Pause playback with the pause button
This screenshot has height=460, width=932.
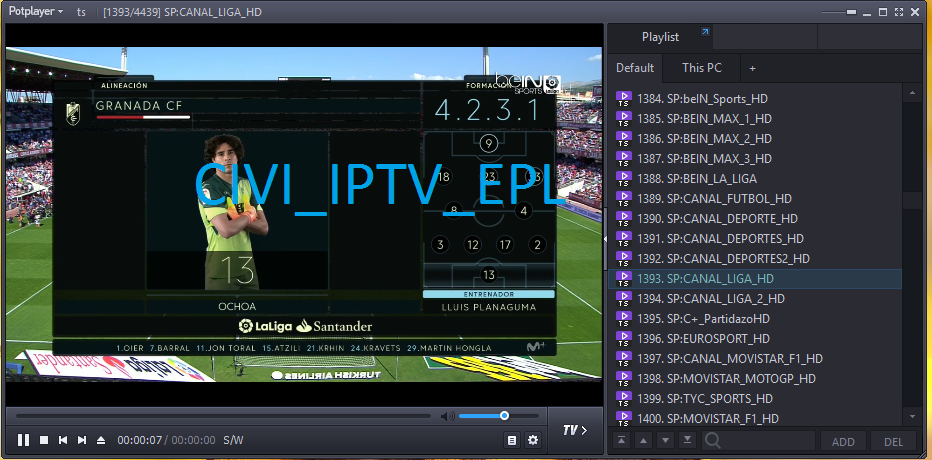(23, 440)
